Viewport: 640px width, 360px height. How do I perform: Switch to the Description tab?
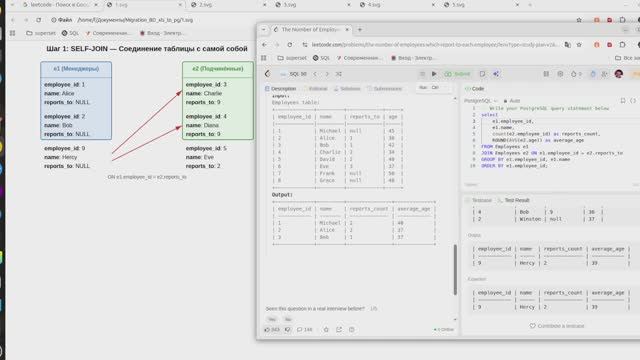tap(280, 89)
